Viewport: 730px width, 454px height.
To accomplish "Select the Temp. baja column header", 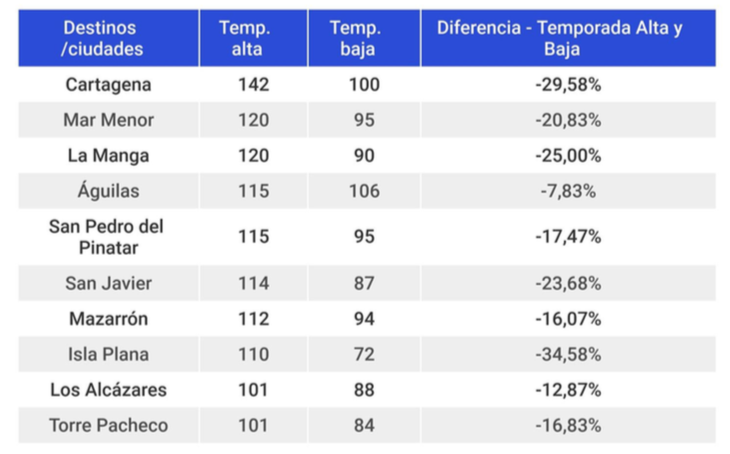I will 364,38.
